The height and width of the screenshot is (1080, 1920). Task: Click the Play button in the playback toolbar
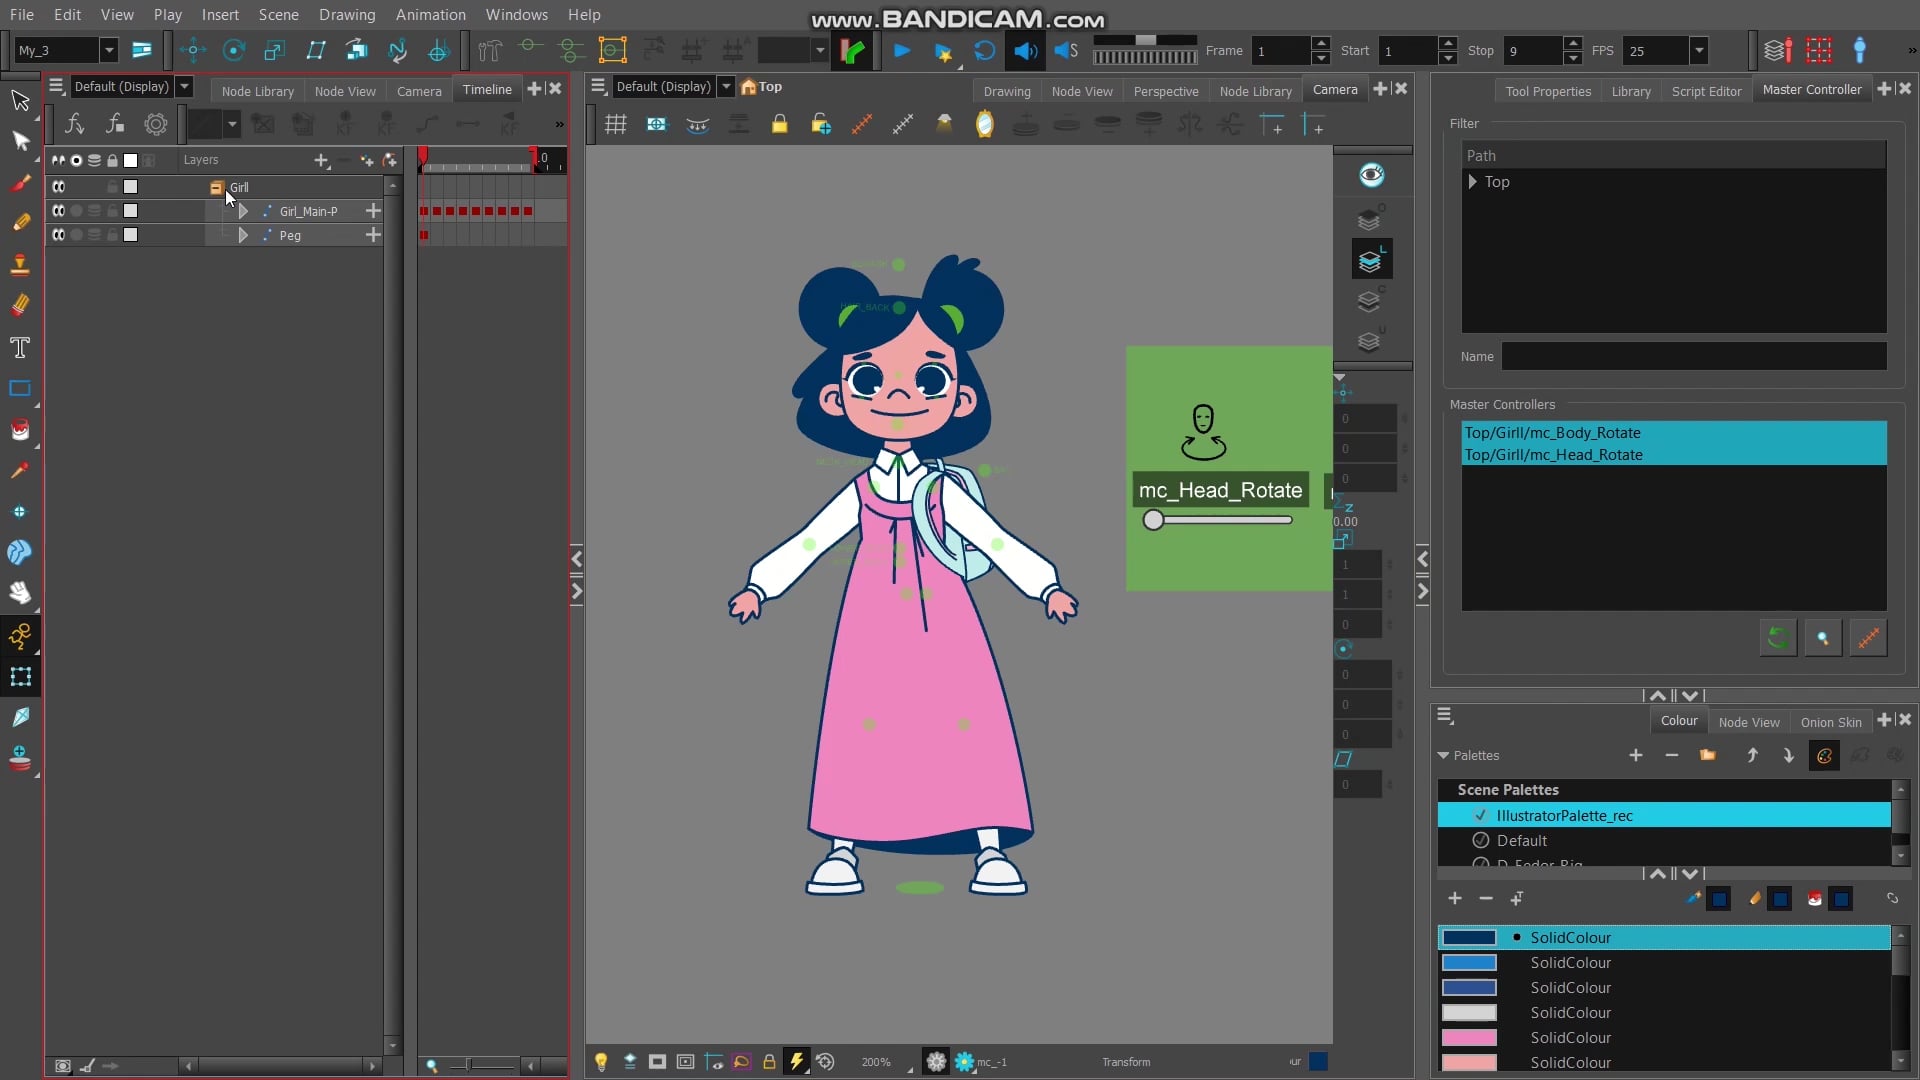click(x=902, y=50)
